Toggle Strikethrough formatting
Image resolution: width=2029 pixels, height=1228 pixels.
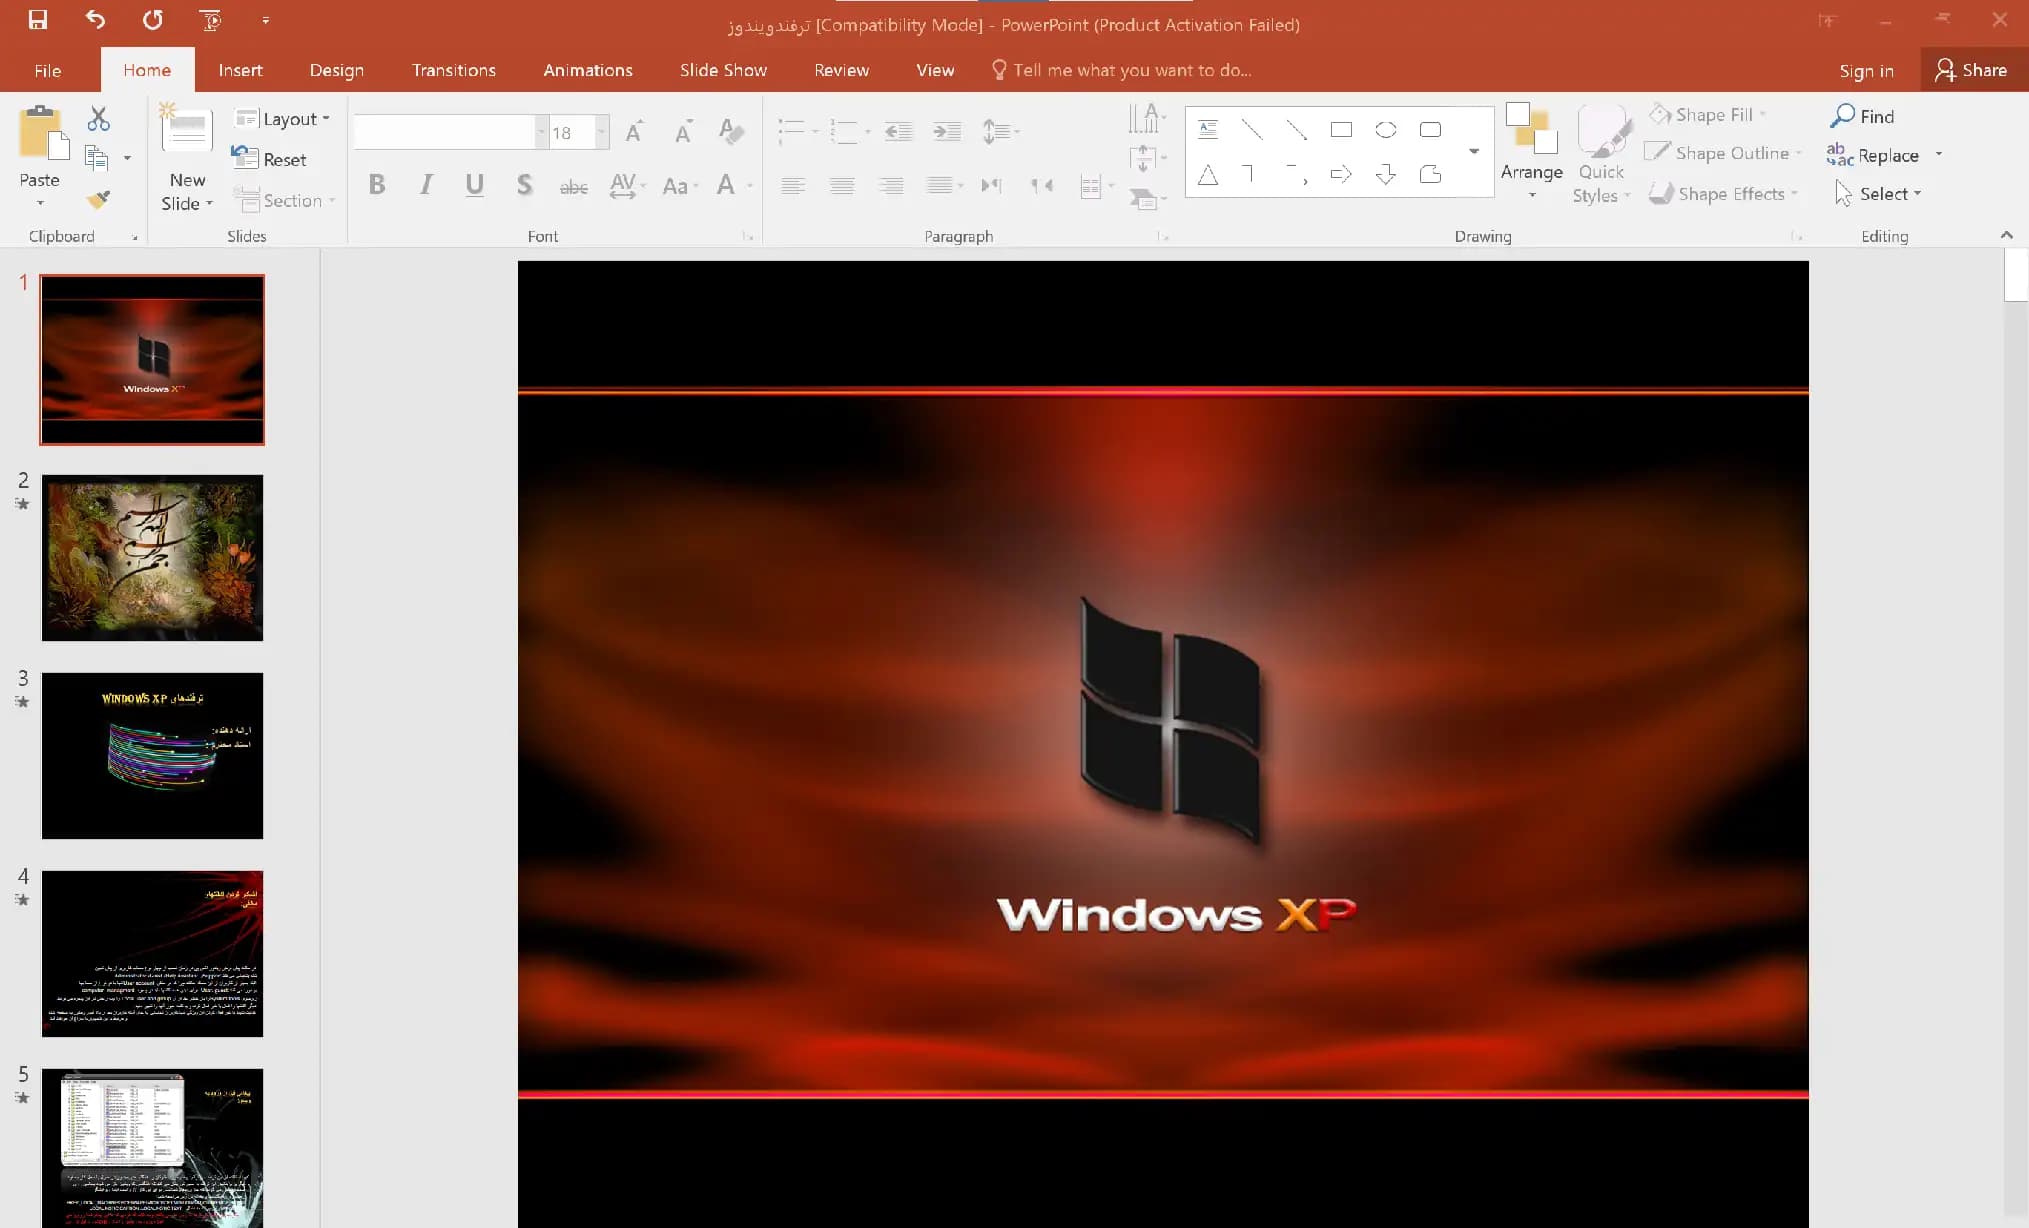point(573,186)
